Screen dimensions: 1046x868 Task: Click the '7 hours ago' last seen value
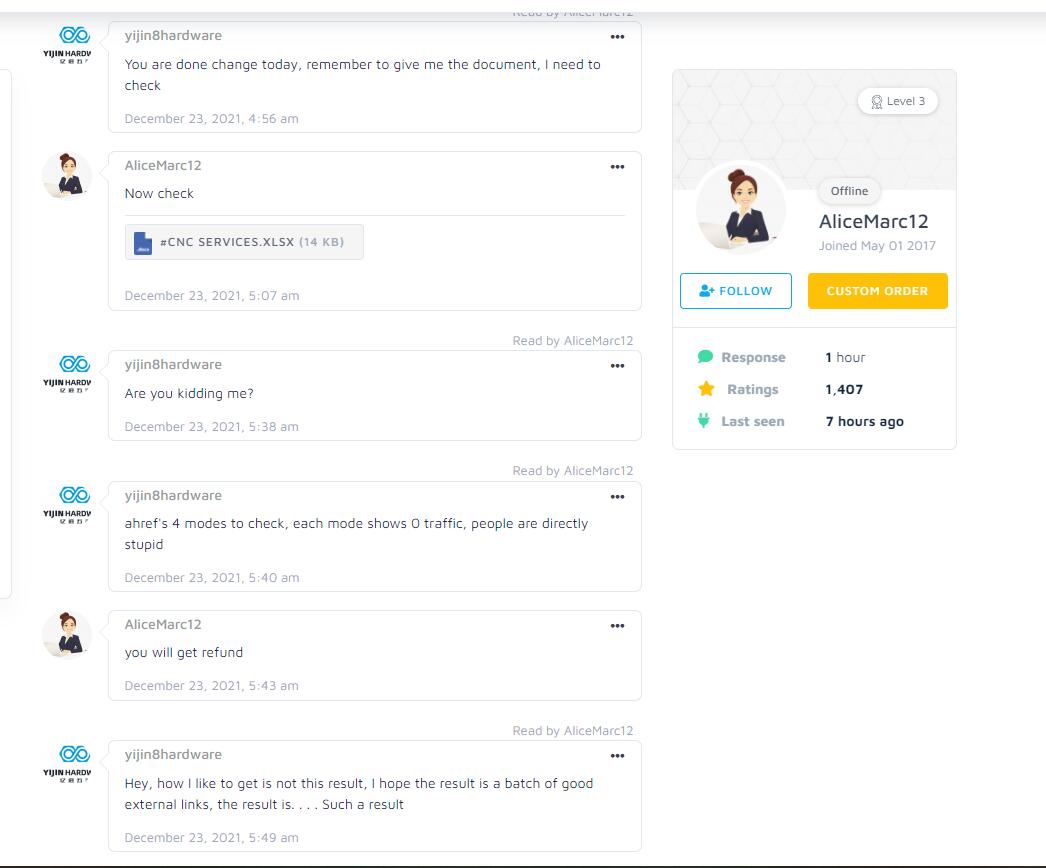tap(865, 422)
